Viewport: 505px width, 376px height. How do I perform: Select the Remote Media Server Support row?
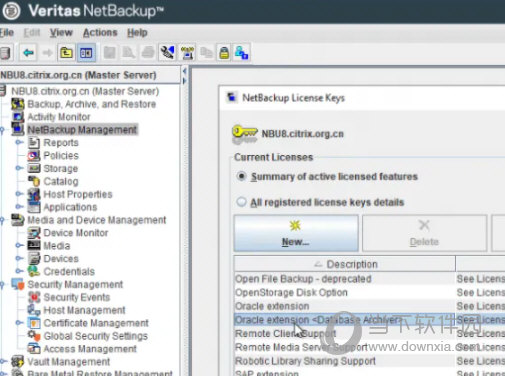tap(345, 347)
